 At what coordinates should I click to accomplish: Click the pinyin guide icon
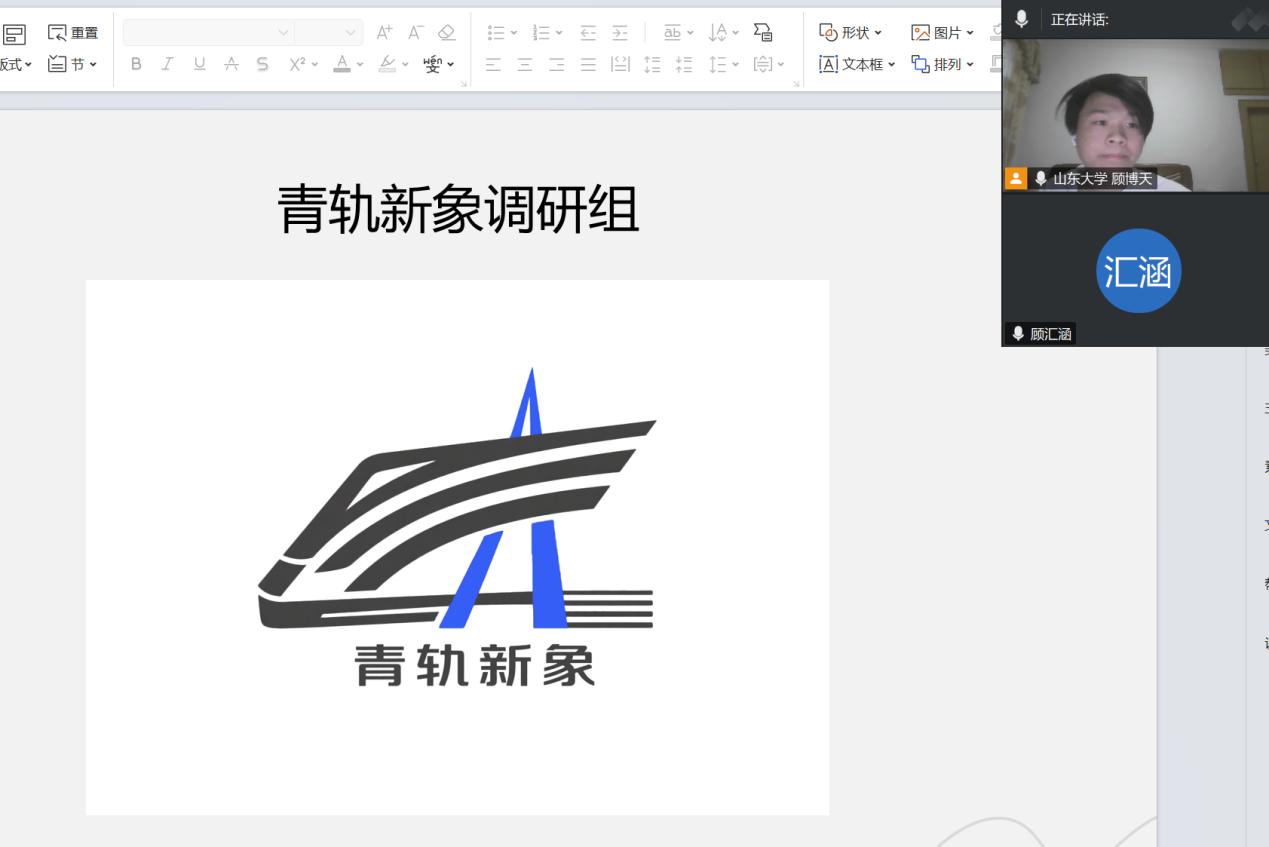click(x=433, y=64)
